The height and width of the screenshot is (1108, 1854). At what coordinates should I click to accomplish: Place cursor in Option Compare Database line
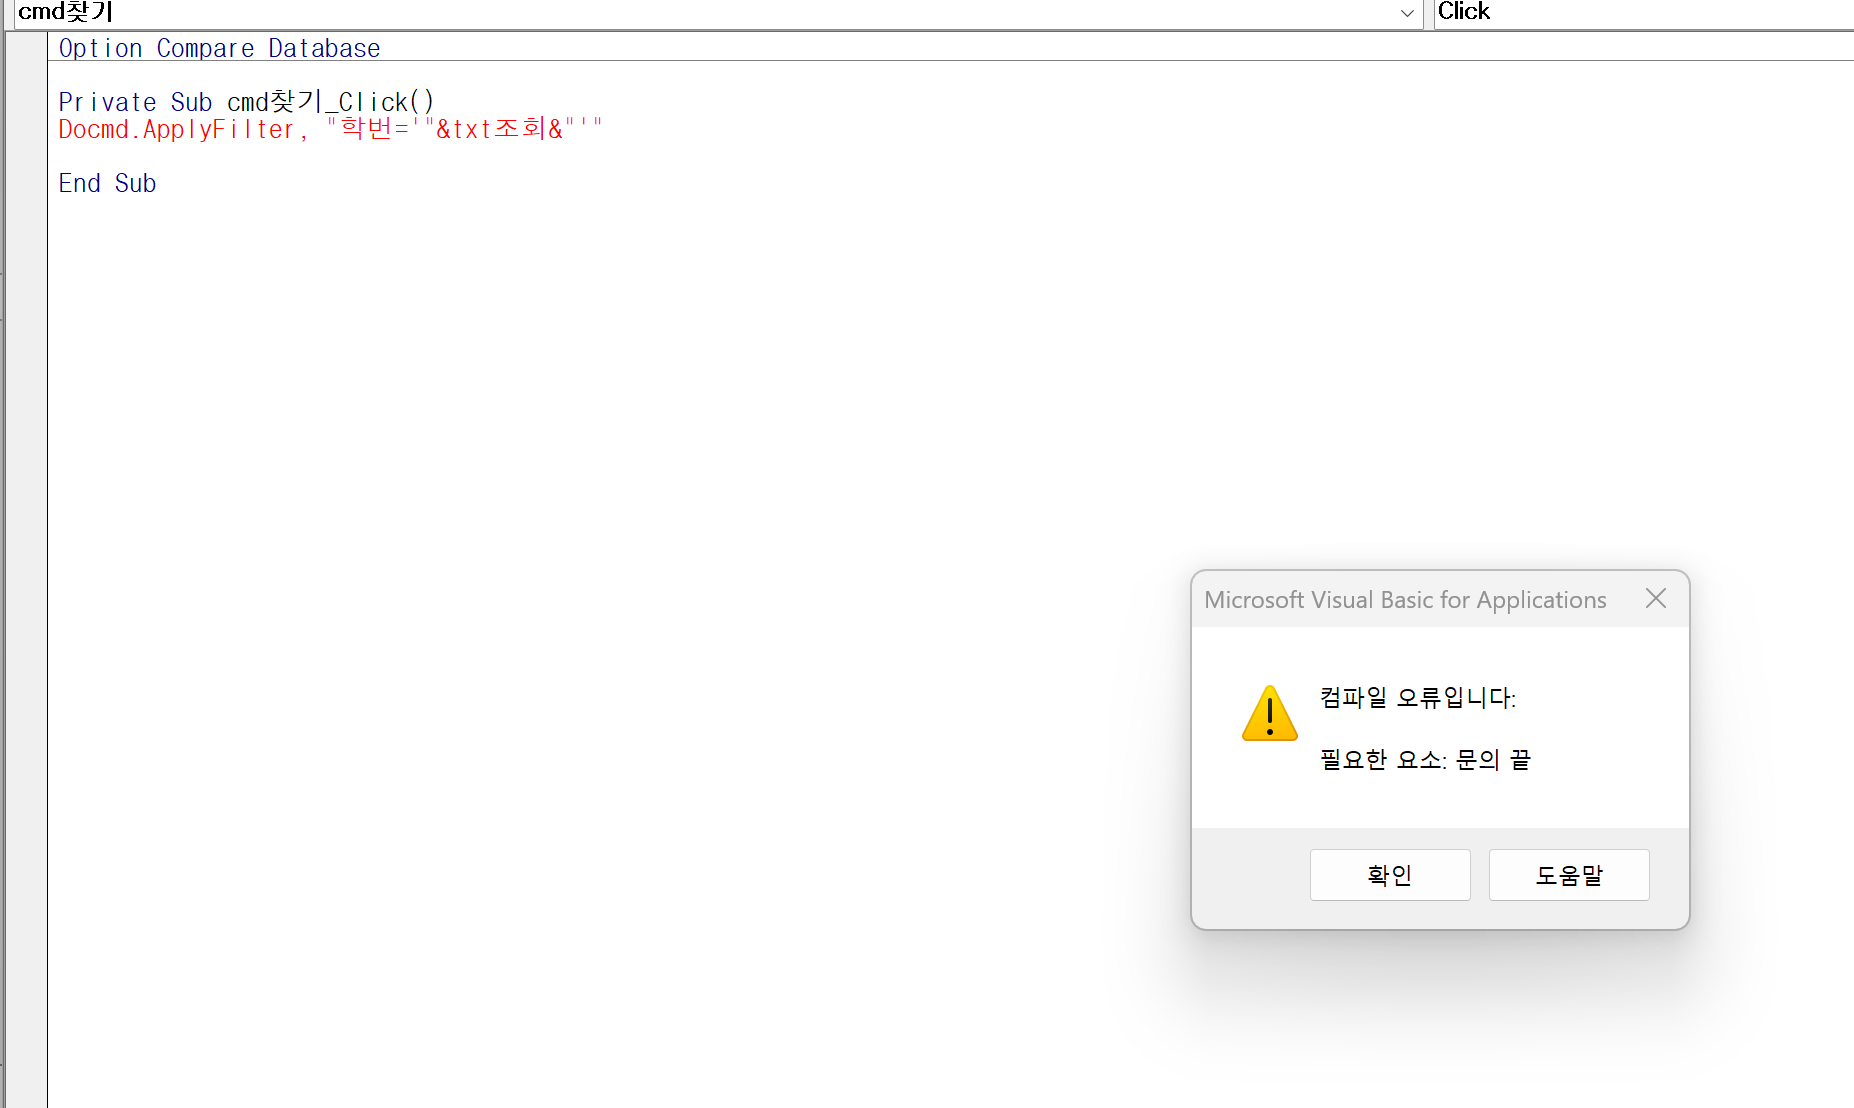(219, 48)
